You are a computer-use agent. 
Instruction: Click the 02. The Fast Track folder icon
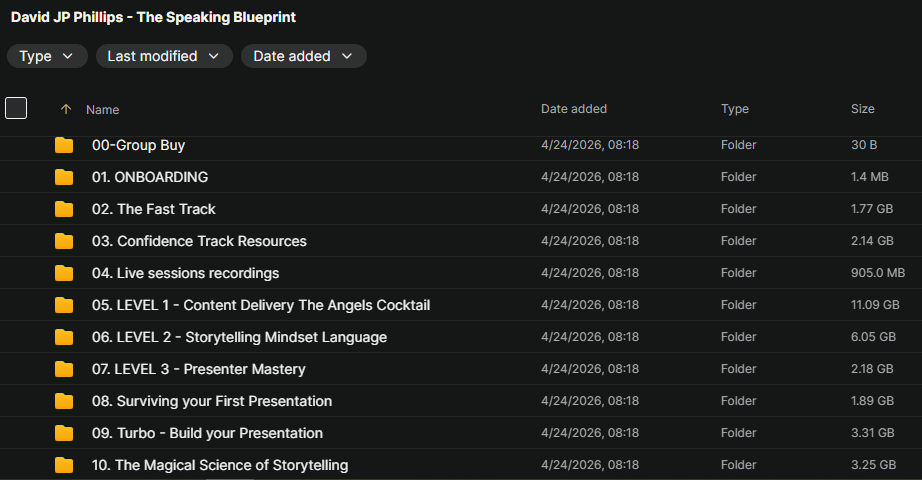[x=64, y=209]
